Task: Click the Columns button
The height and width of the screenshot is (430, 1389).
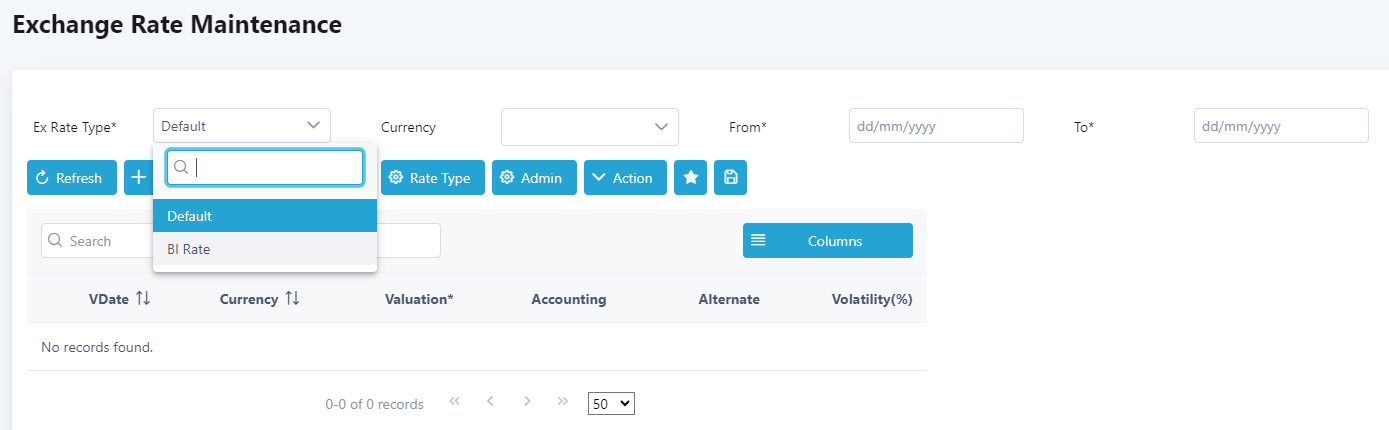Action: coord(828,241)
